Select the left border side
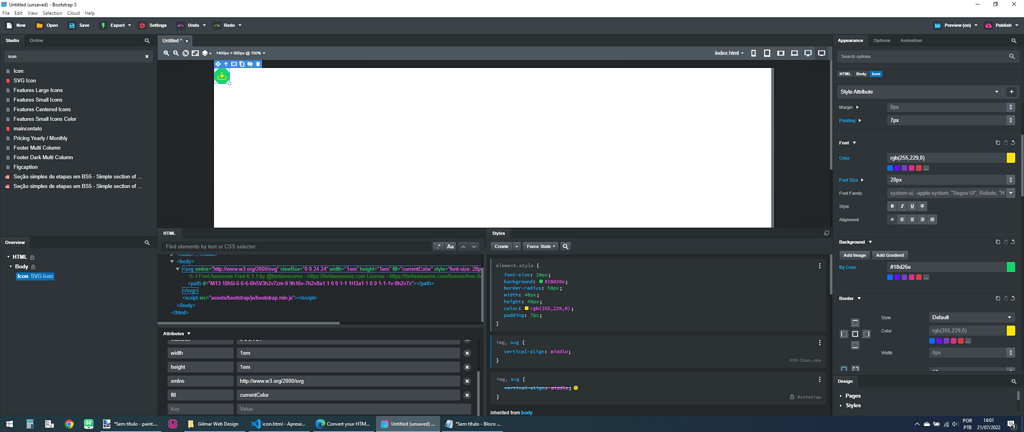This screenshot has width=1024, height=432. tap(844, 334)
